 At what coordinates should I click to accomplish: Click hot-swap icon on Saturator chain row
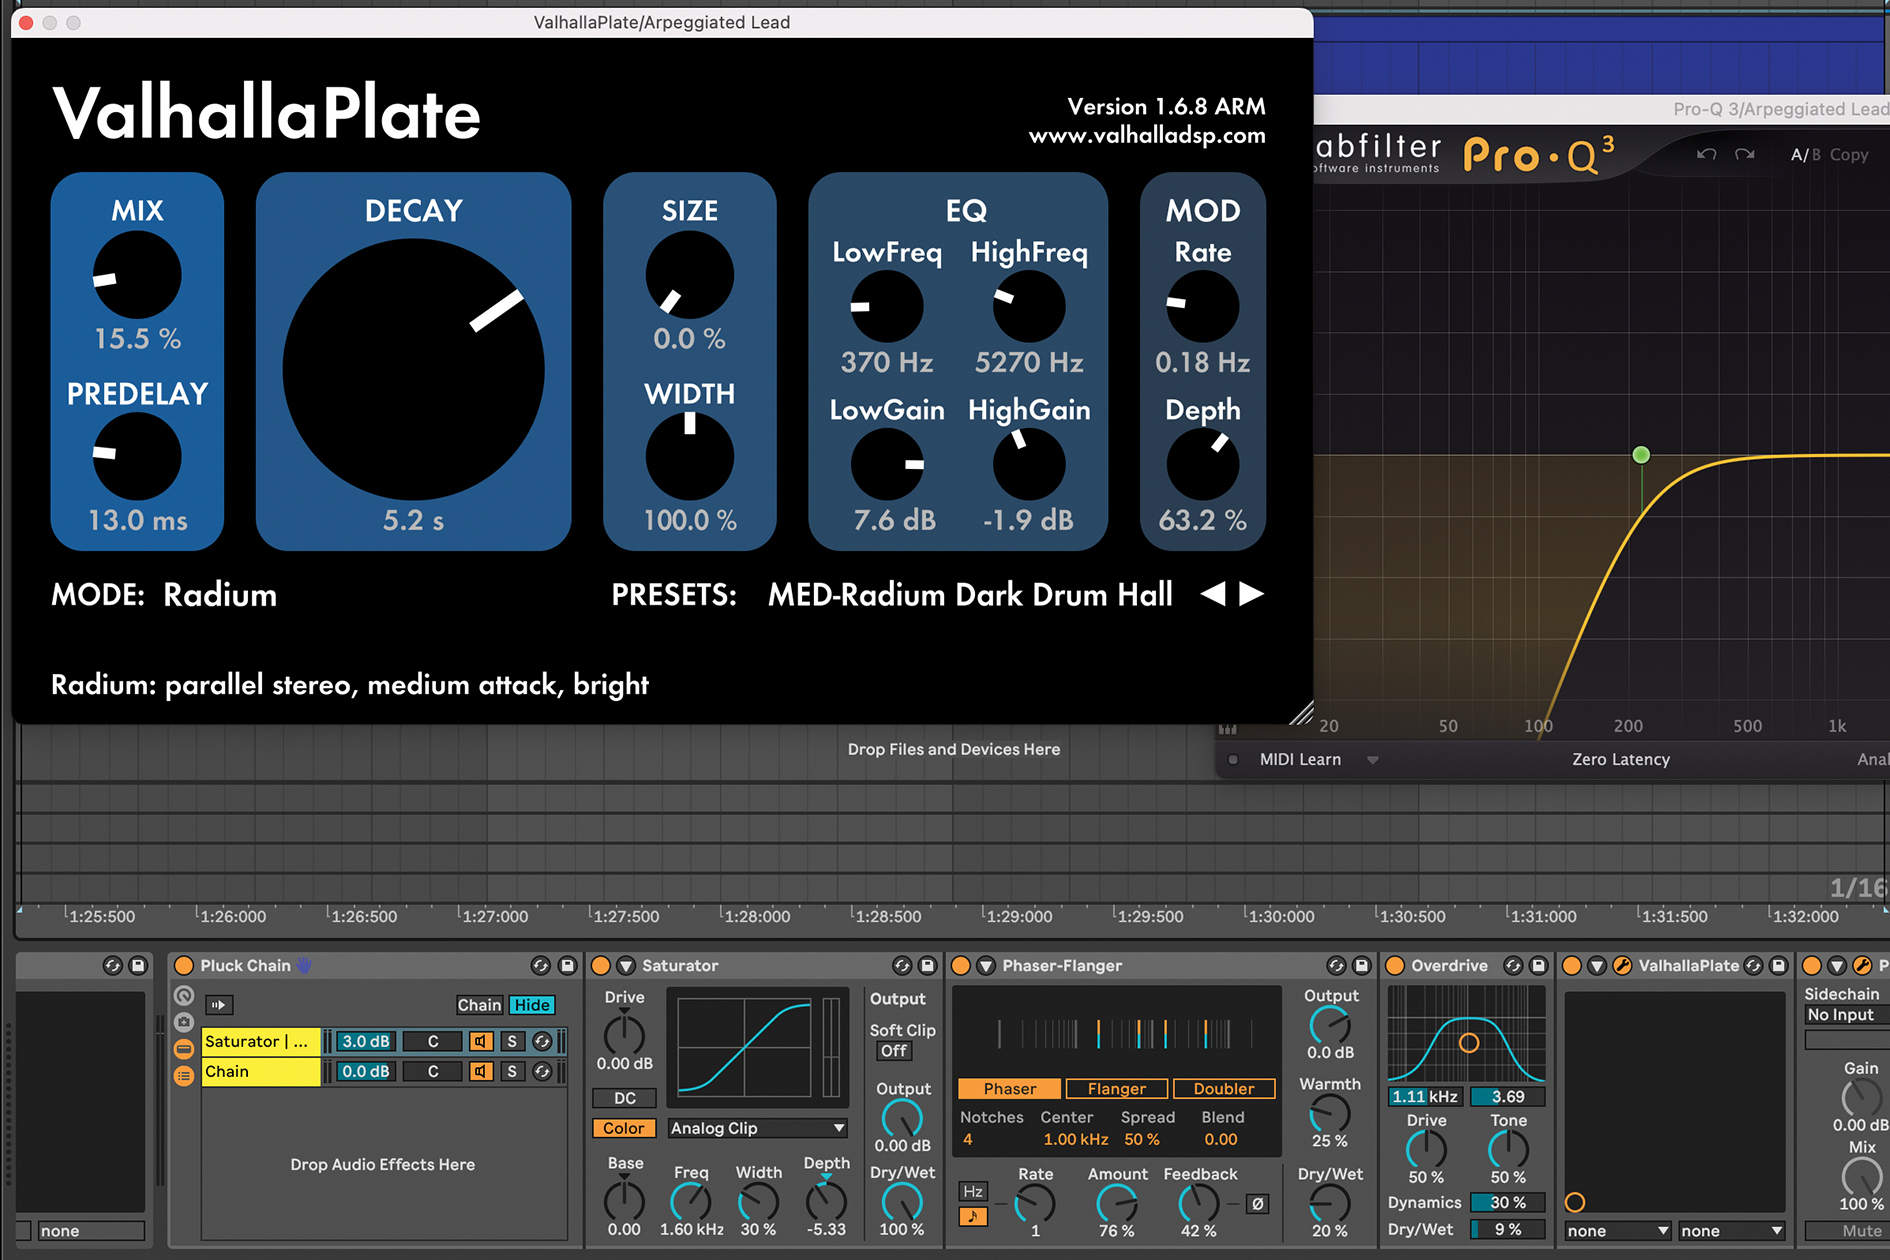[x=542, y=1041]
